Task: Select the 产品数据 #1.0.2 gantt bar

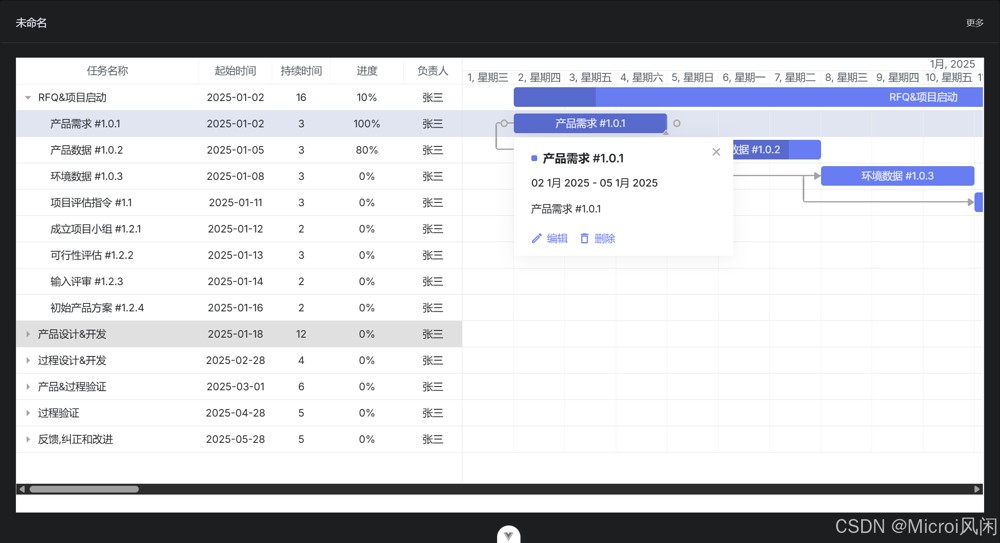Action: 776,150
